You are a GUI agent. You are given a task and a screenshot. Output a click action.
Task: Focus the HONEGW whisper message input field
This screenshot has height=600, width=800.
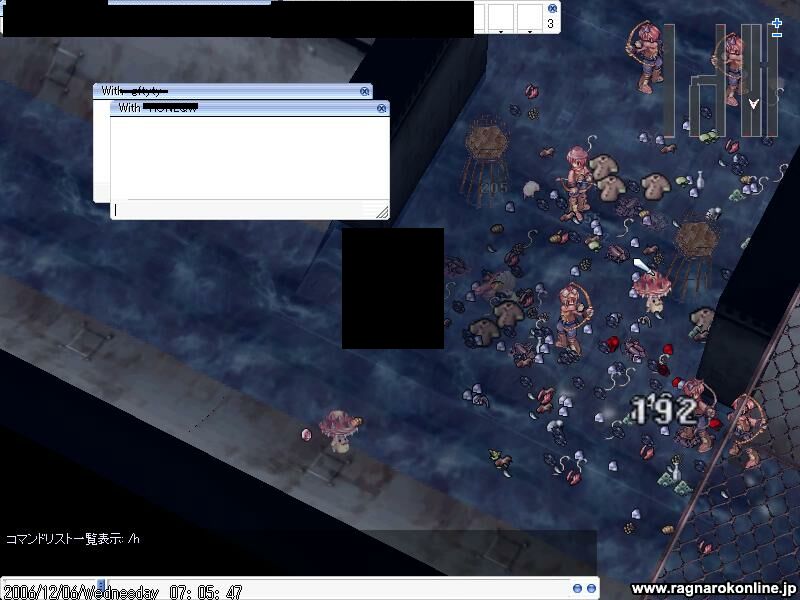point(244,210)
